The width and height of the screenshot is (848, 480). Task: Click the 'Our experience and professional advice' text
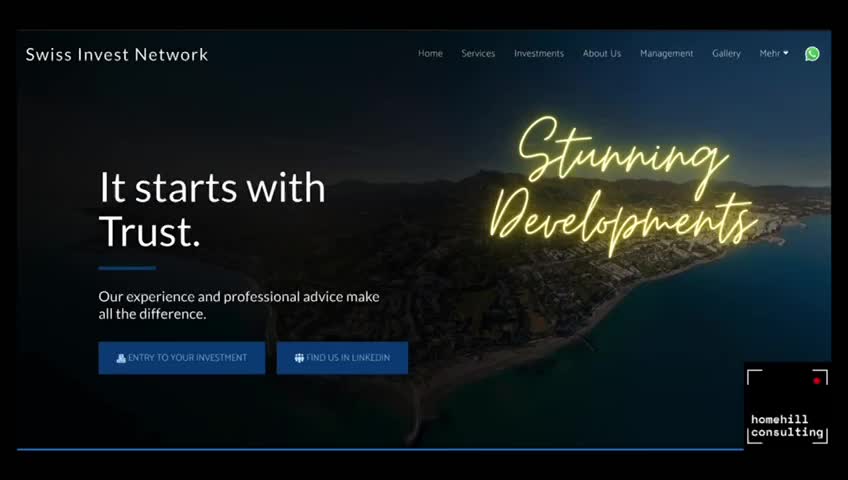tap(238, 305)
